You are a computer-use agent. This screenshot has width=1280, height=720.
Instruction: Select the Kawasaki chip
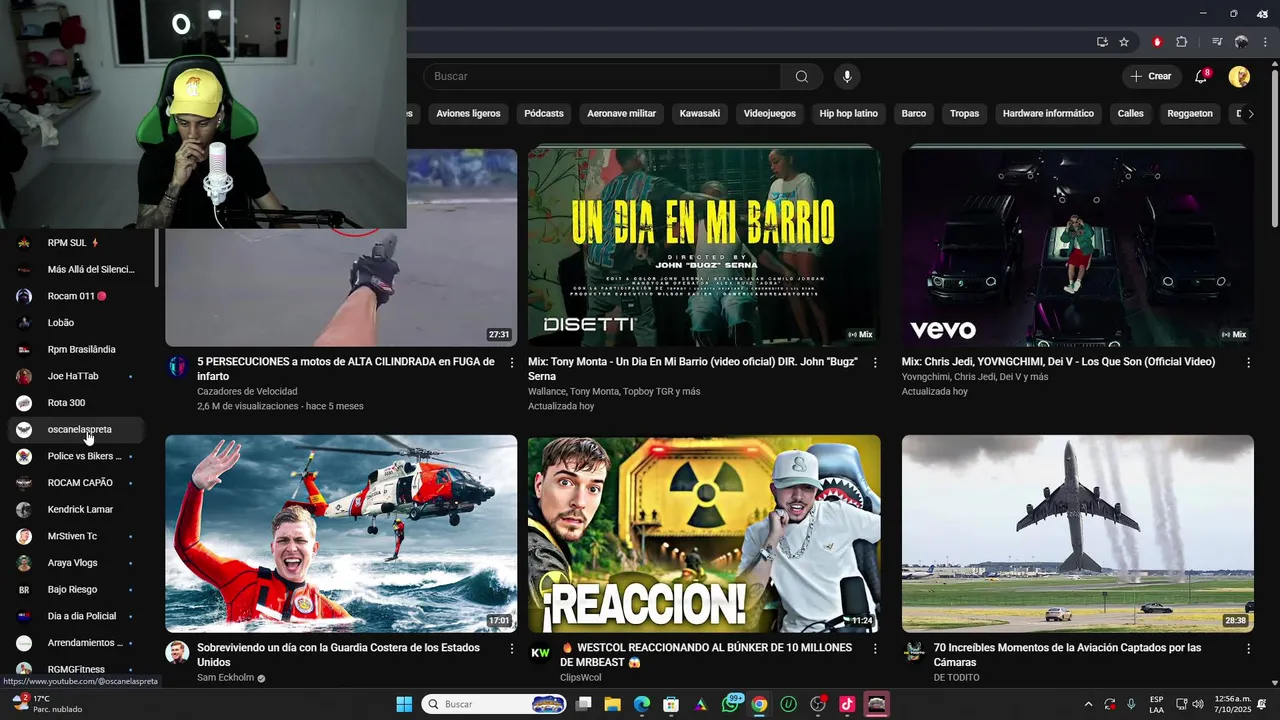700,114
